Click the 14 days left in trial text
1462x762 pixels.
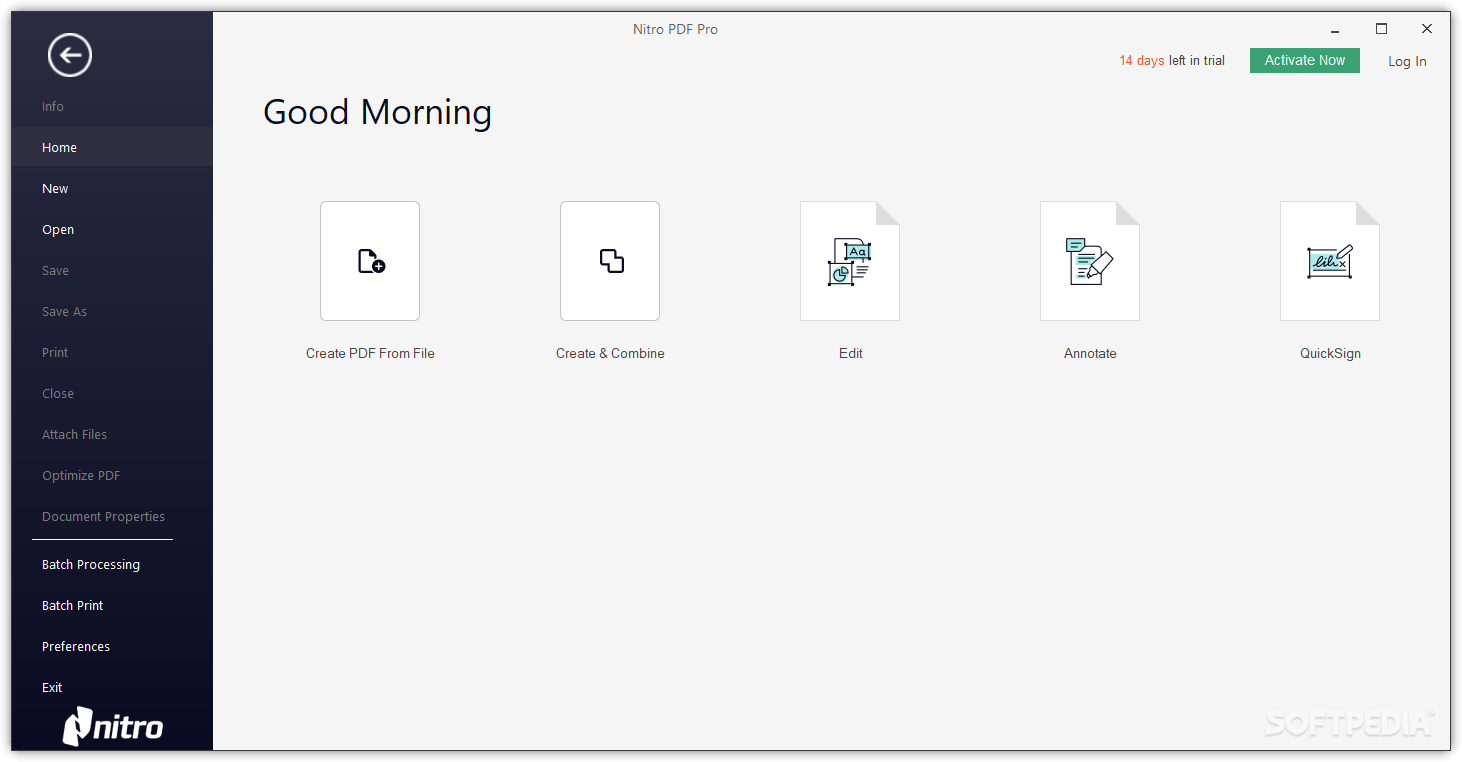click(1172, 61)
